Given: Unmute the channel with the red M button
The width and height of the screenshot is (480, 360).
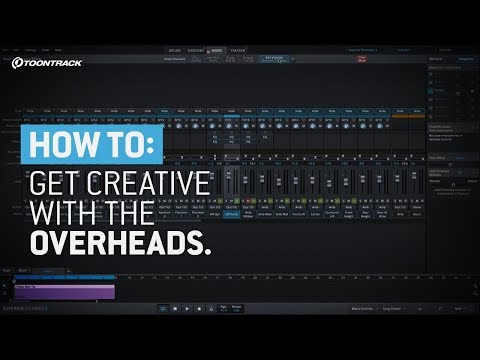Looking at the screenshot, I should pyautogui.click(x=248, y=201).
